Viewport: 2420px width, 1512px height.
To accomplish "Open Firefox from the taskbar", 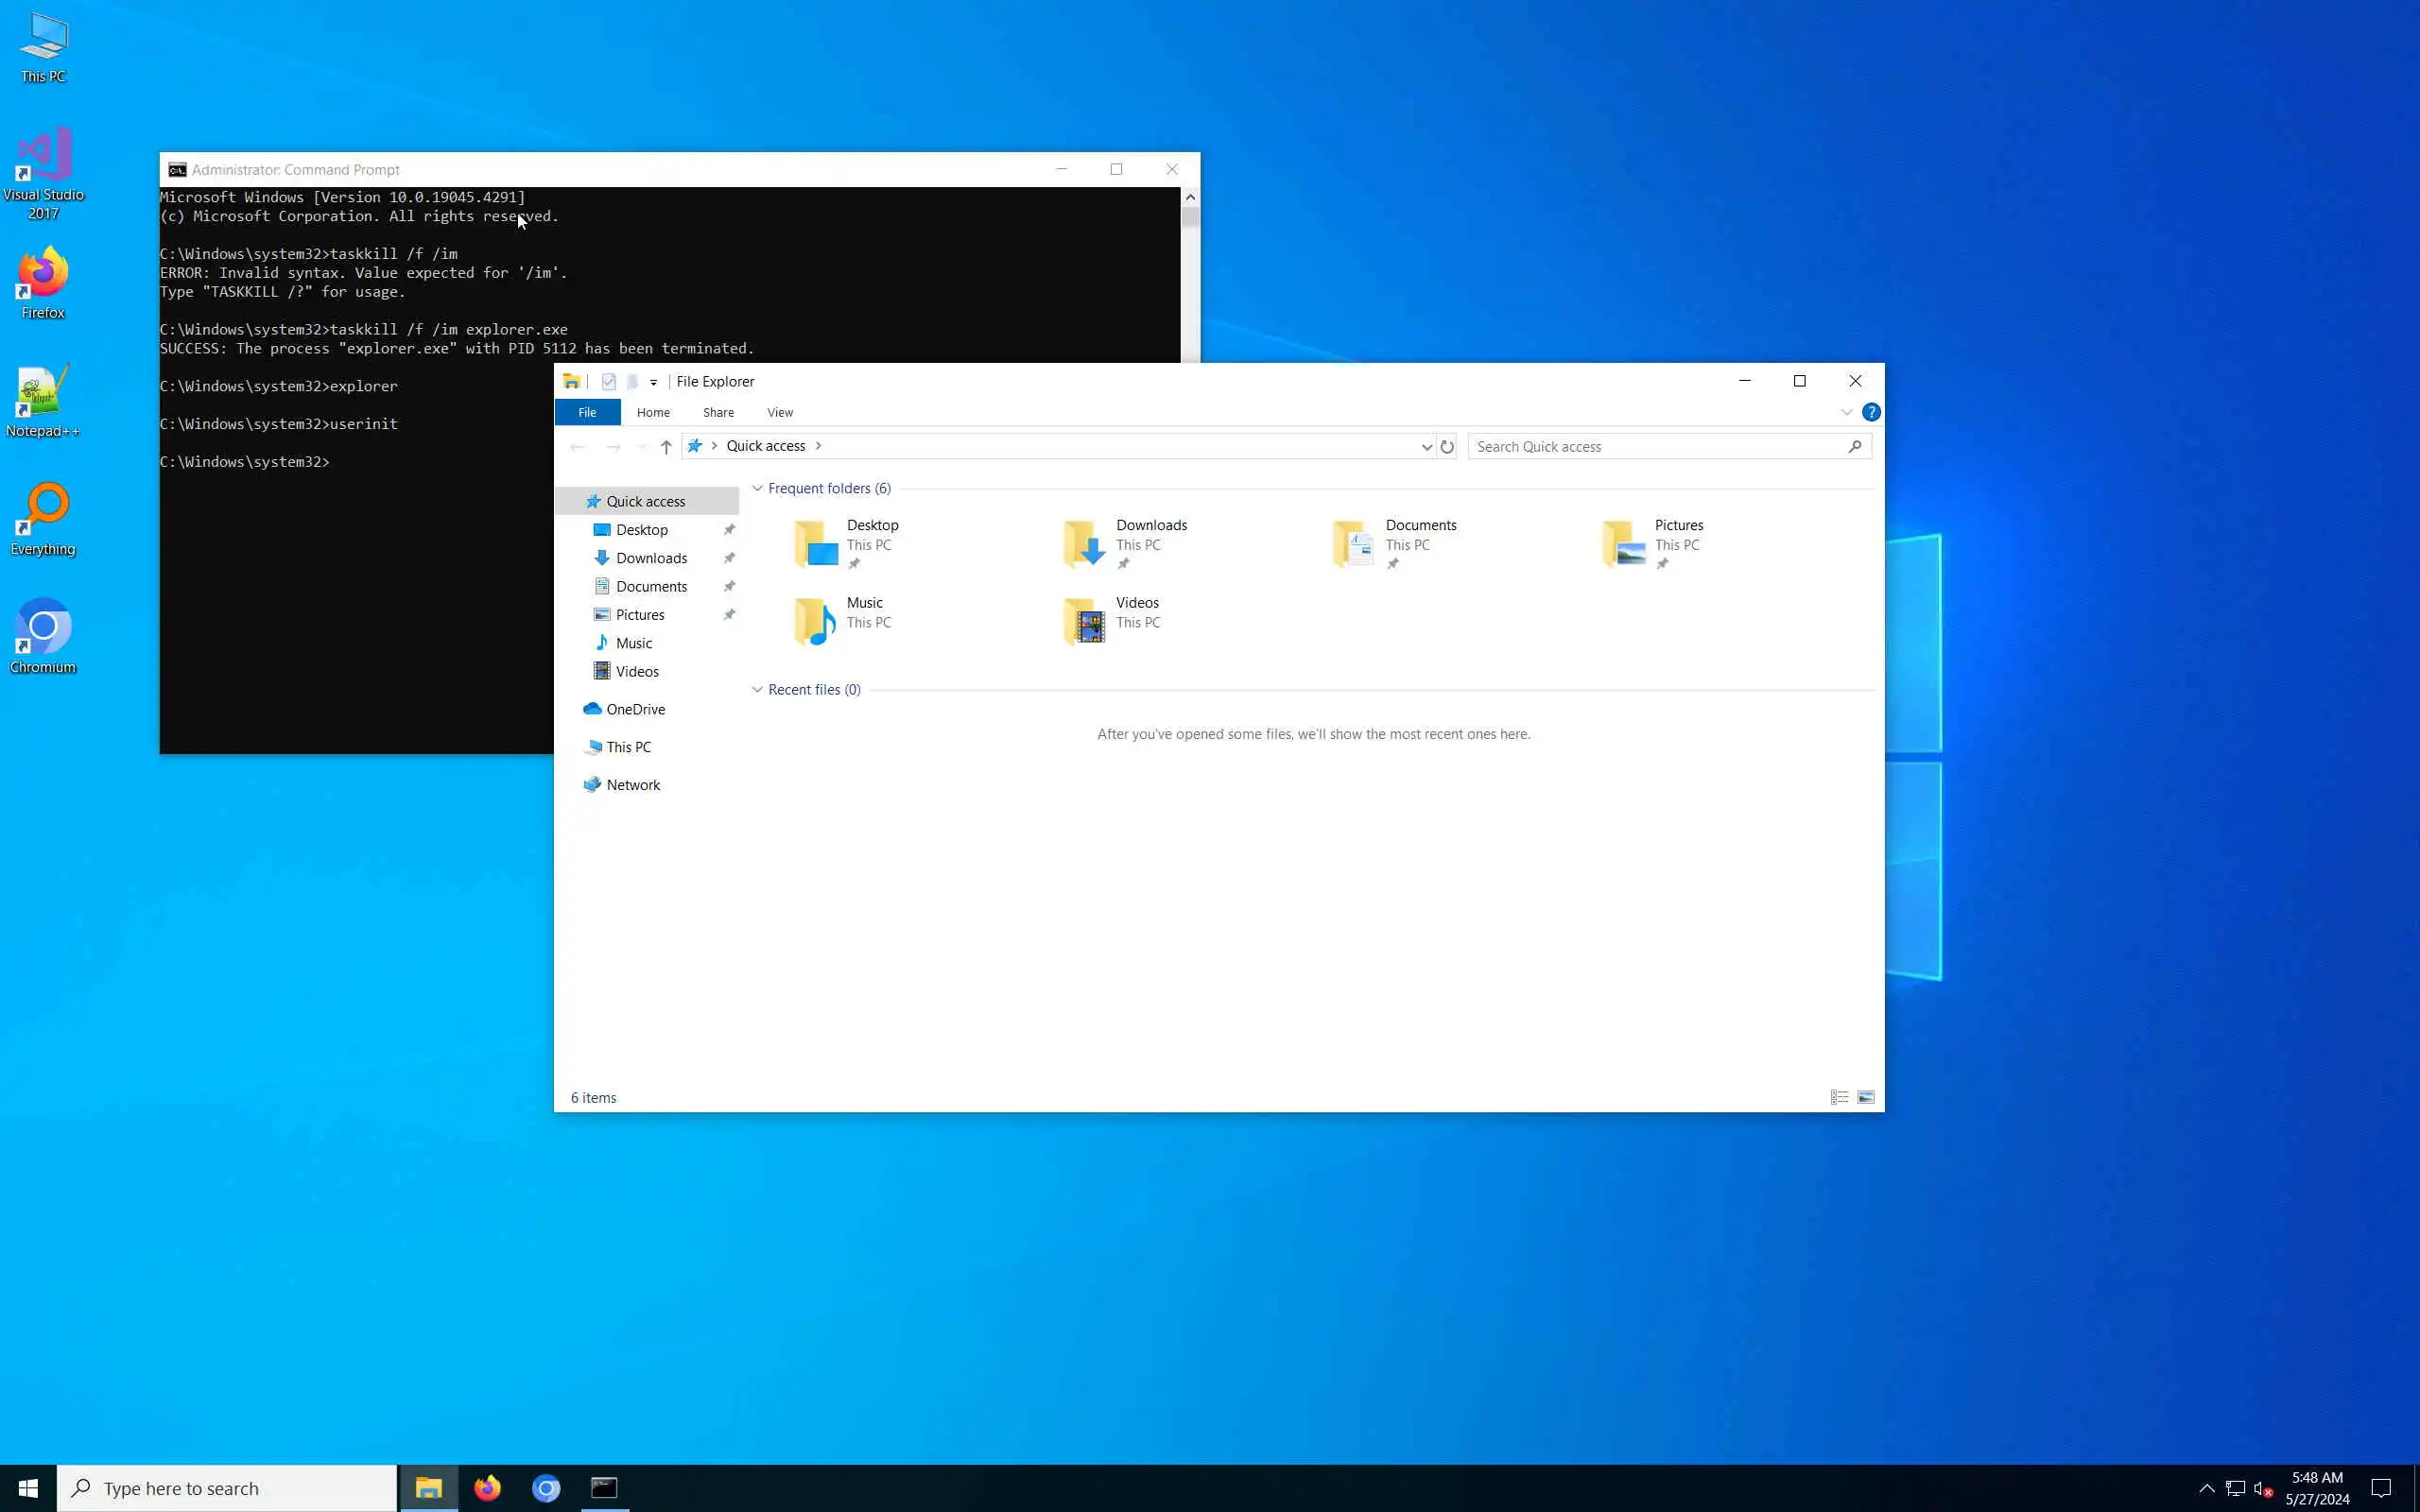I will [x=487, y=1488].
